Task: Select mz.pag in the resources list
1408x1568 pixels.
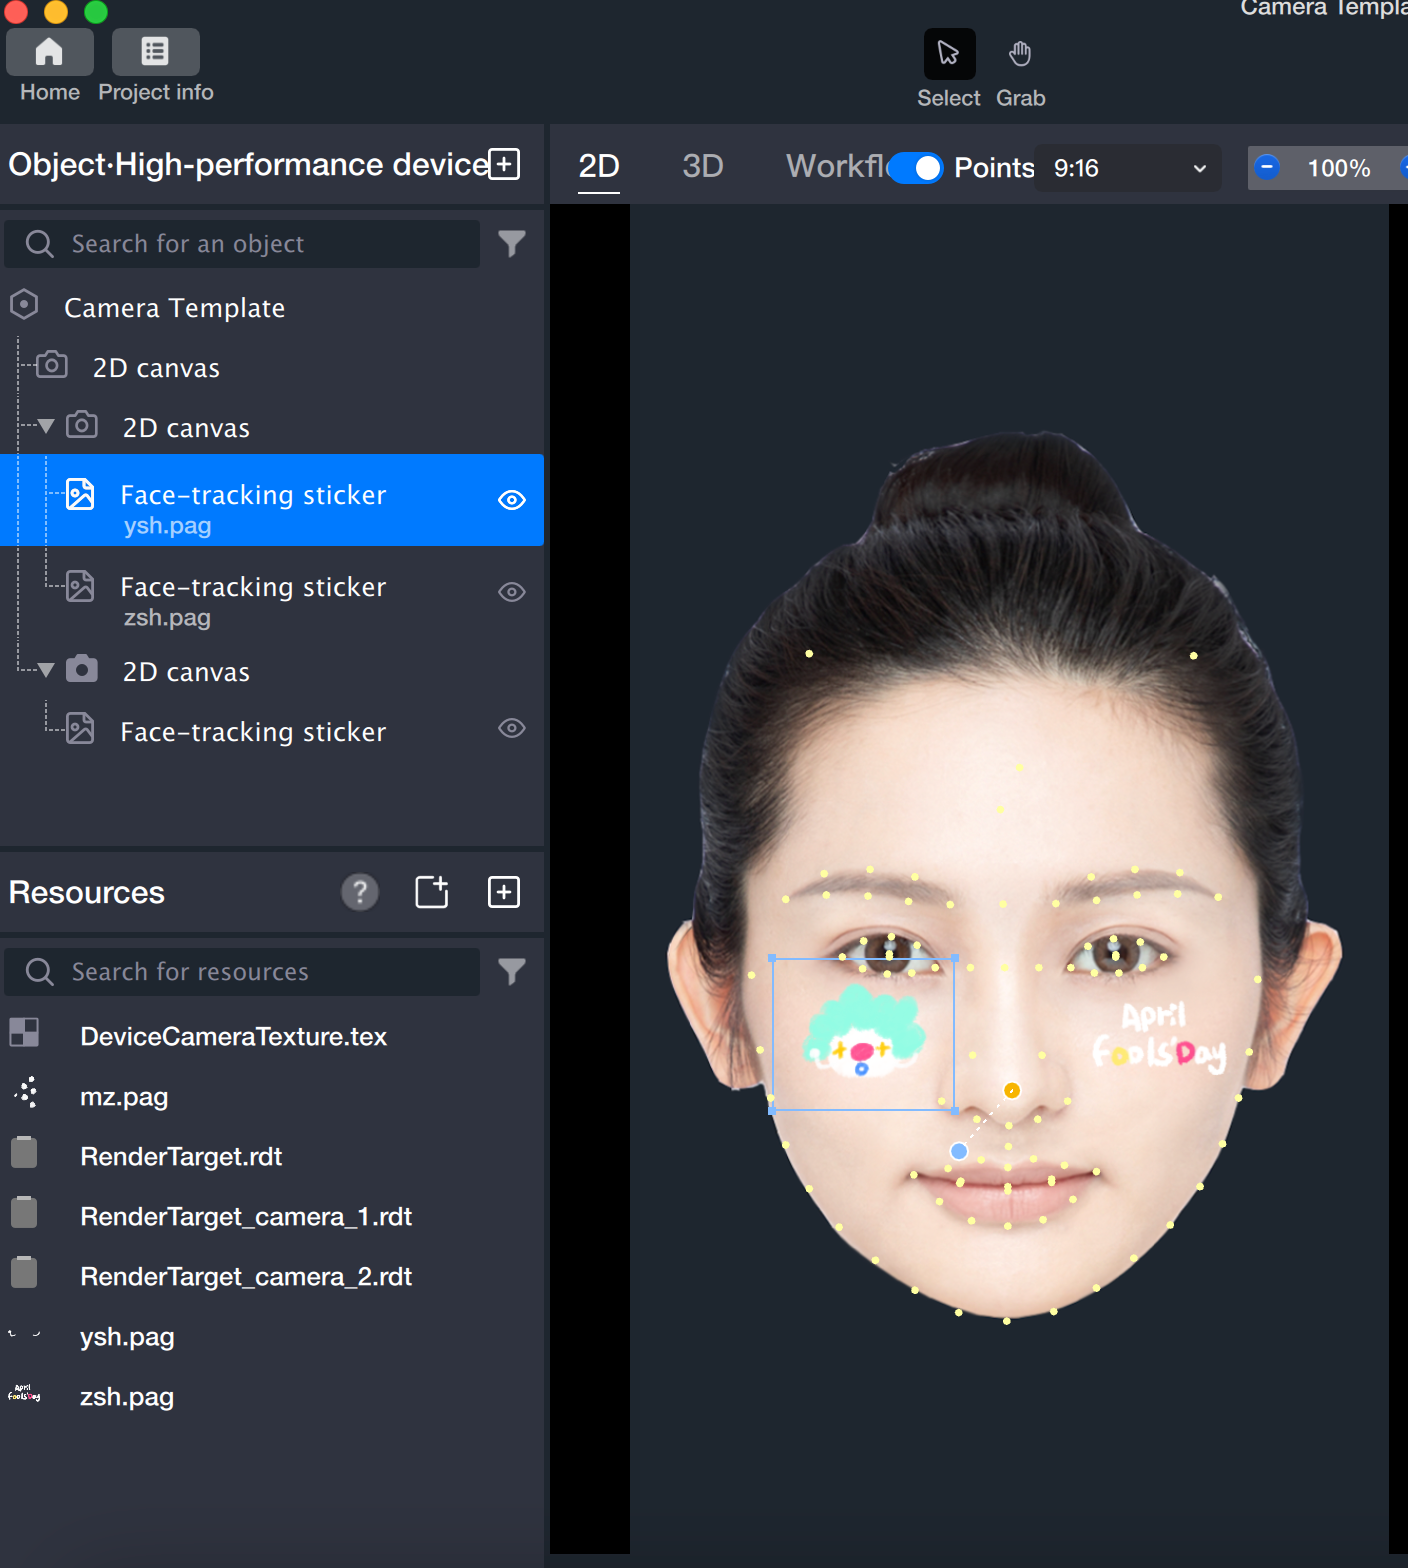Action: (124, 1097)
